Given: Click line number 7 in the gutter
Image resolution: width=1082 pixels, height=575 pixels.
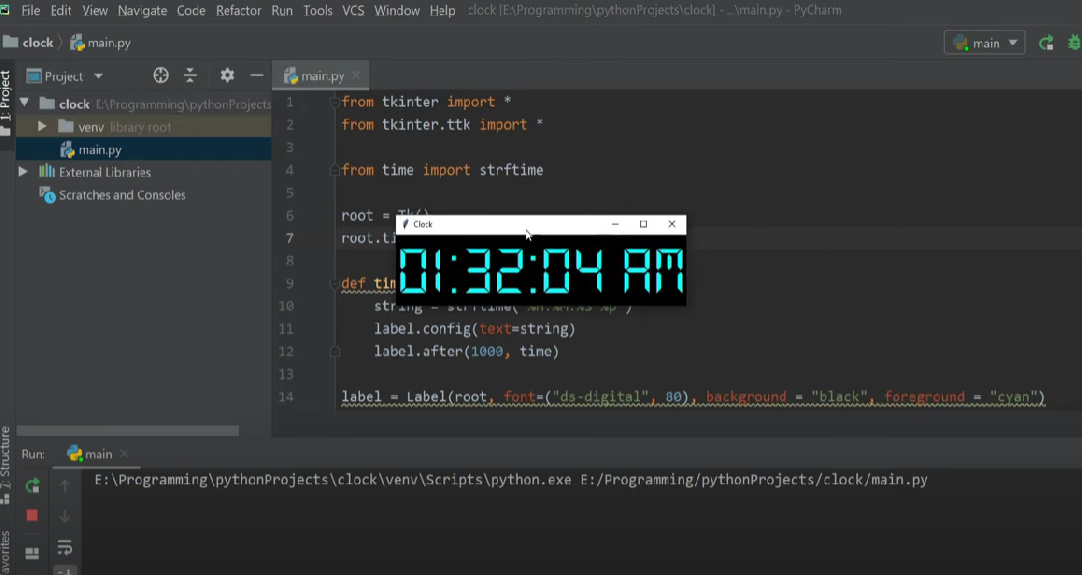Looking at the screenshot, I should pyautogui.click(x=290, y=238).
